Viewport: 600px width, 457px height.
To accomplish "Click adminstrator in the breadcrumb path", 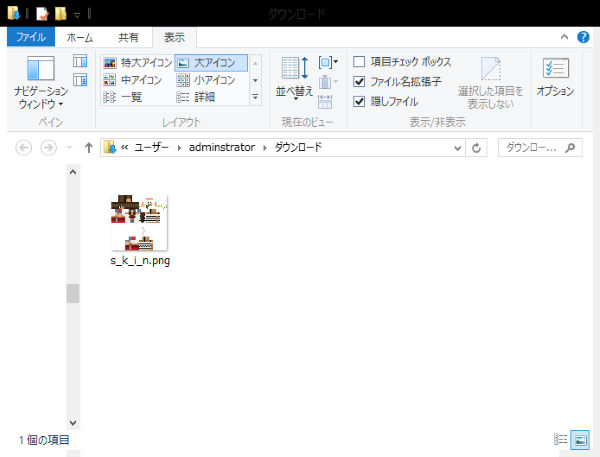I will [x=216, y=147].
